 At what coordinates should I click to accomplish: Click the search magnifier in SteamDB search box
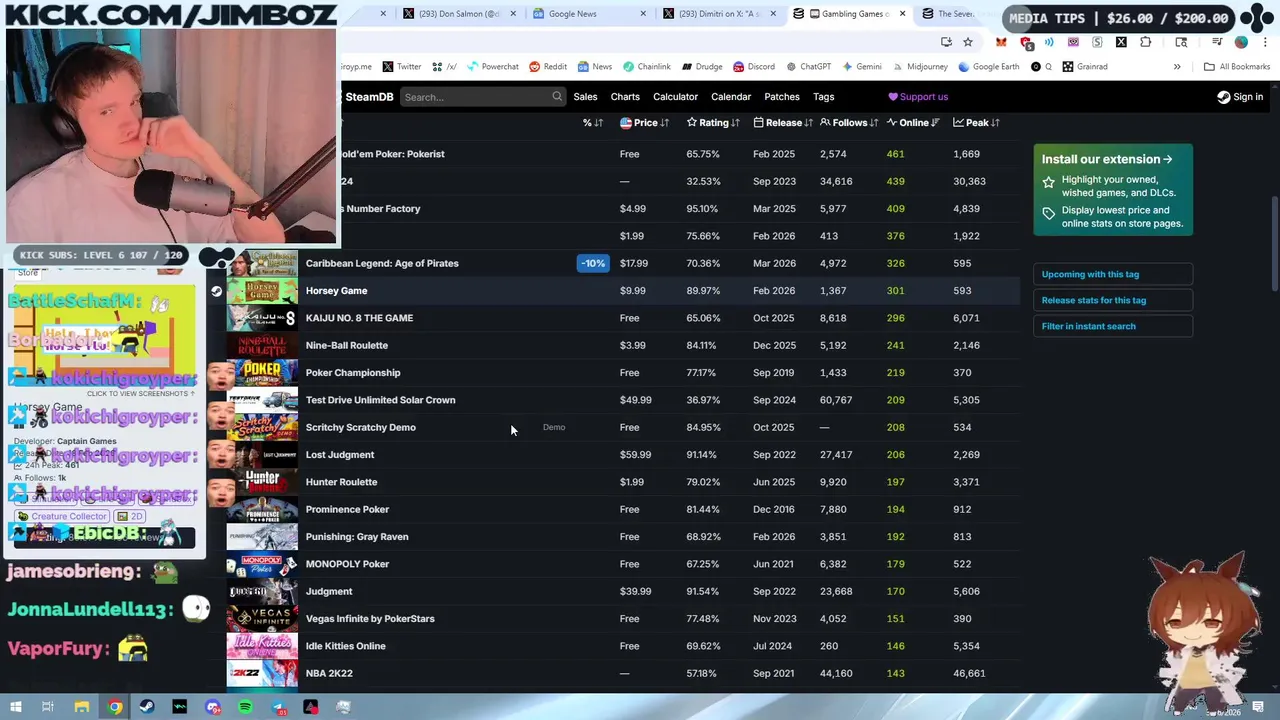click(x=557, y=97)
